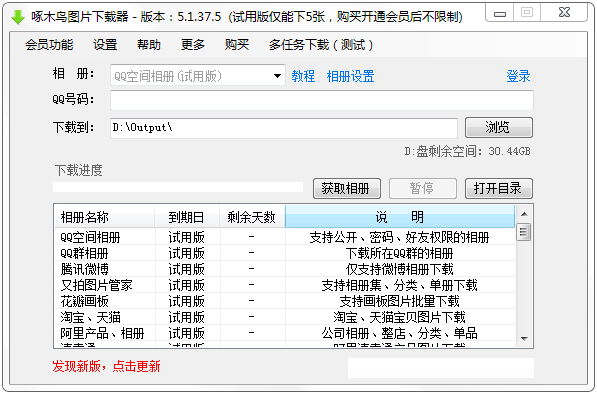Image resolution: width=597 pixels, height=393 pixels.
Task: Click the list scrollbar up arrow
Action: [524, 214]
